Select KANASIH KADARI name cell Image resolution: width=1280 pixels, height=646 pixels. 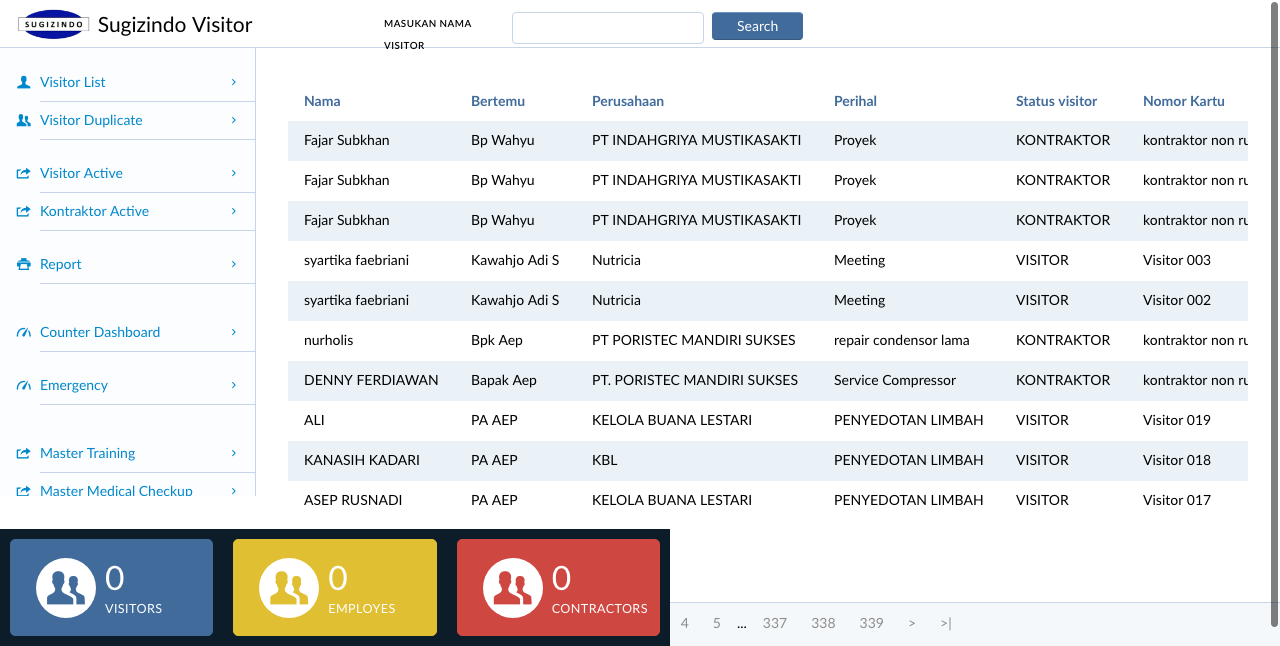[362, 460]
